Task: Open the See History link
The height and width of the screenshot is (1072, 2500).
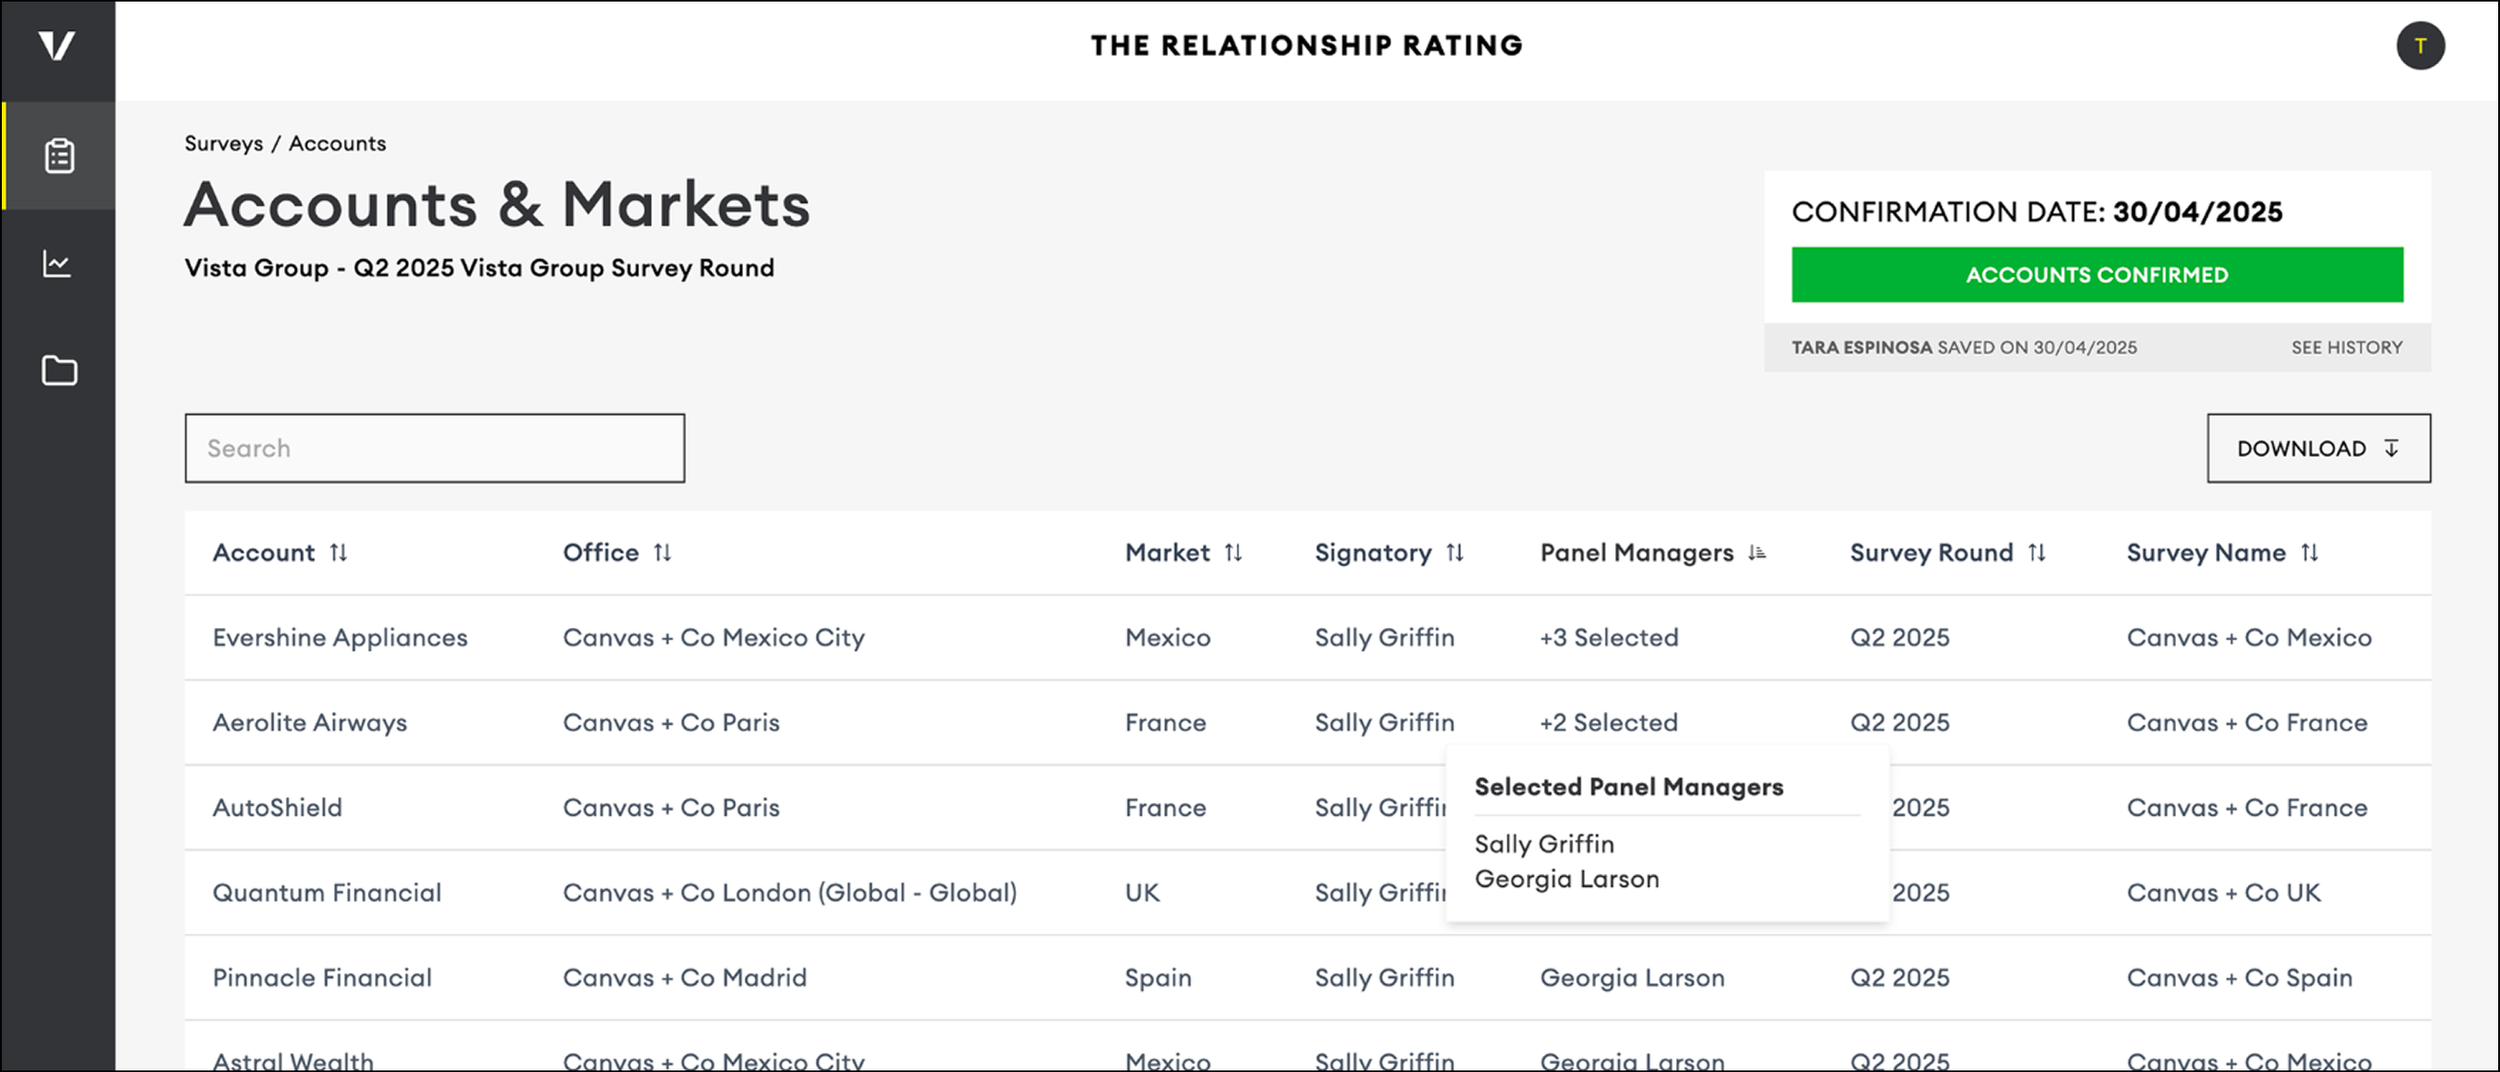Action: click(2346, 348)
